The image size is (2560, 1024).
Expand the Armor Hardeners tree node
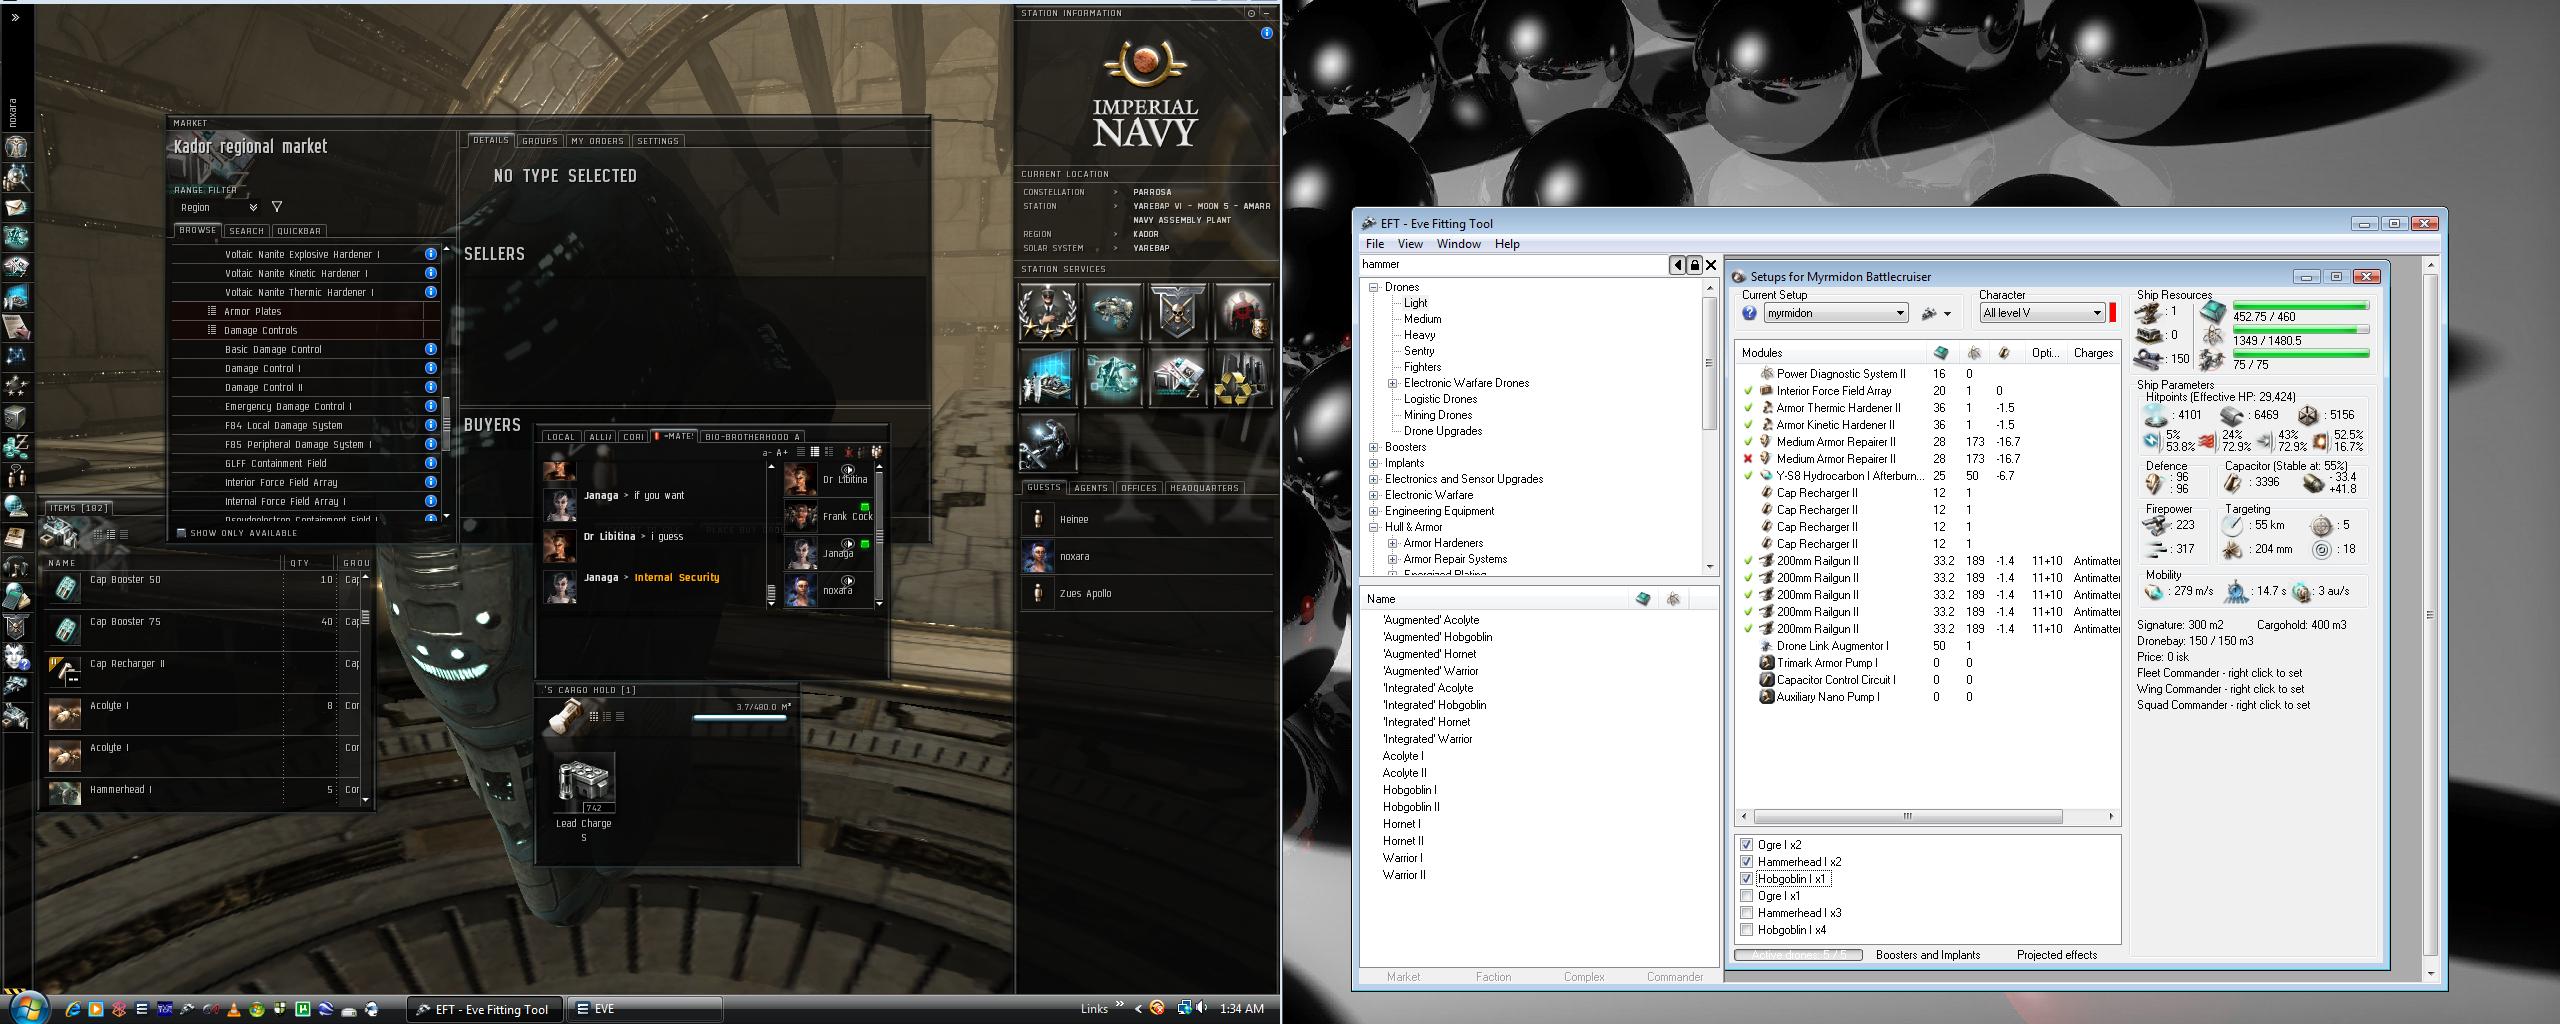point(1392,543)
